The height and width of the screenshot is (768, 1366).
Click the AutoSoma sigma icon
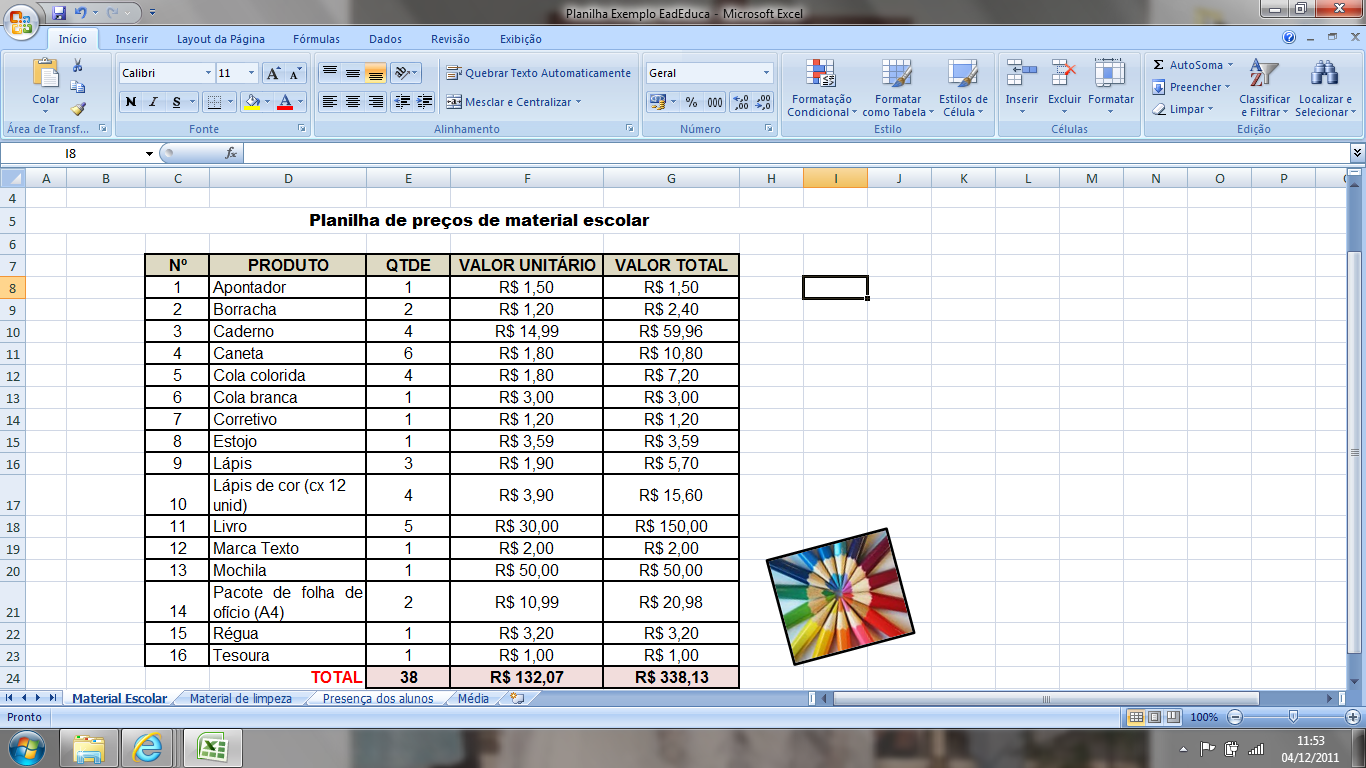click(1160, 64)
